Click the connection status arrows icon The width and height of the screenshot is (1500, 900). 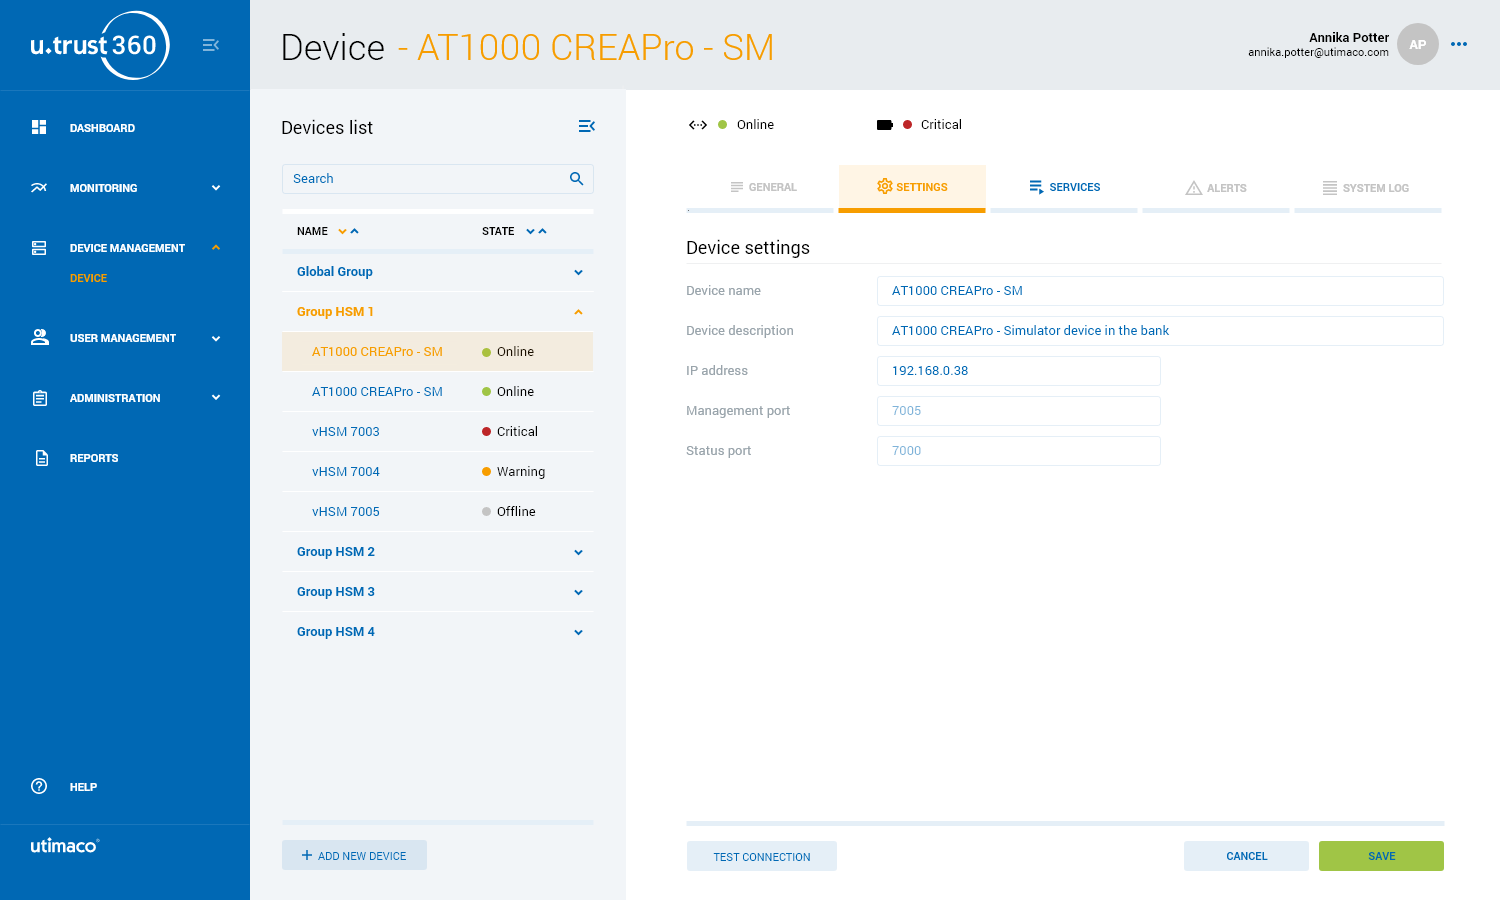click(698, 125)
